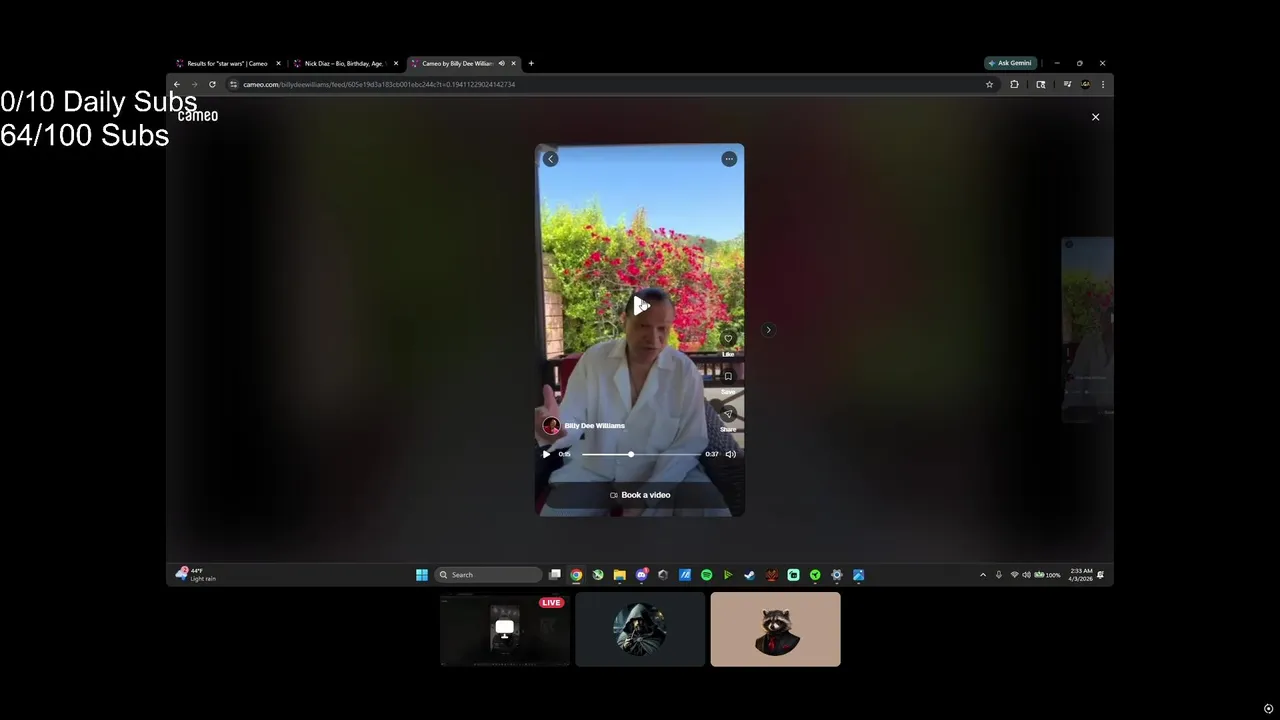Click the taskbar Search box
The width and height of the screenshot is (1280, 720).
point(489,575)
